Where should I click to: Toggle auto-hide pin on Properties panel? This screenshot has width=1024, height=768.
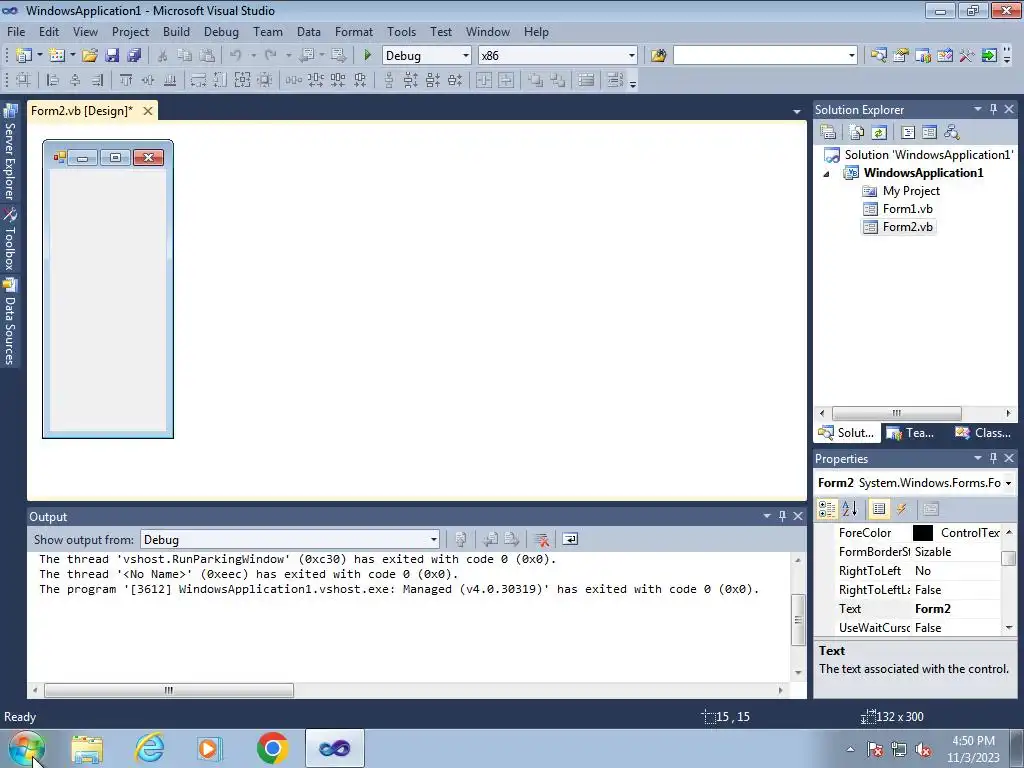(x=993, y=458)
